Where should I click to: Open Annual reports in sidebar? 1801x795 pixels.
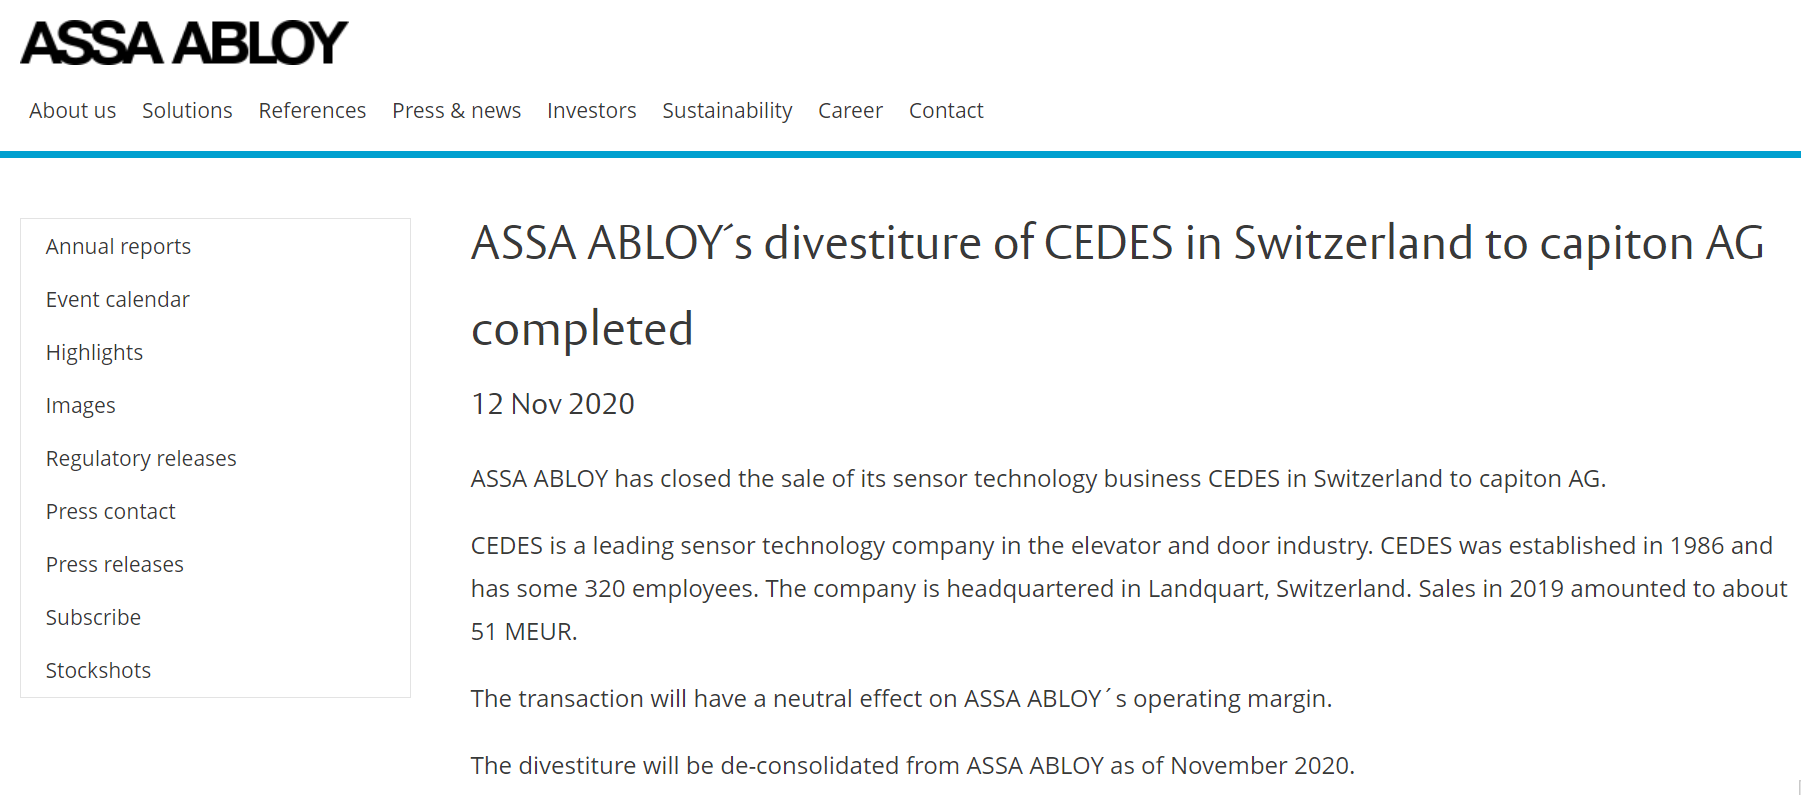pyautogui.click(x=118, y=246)
